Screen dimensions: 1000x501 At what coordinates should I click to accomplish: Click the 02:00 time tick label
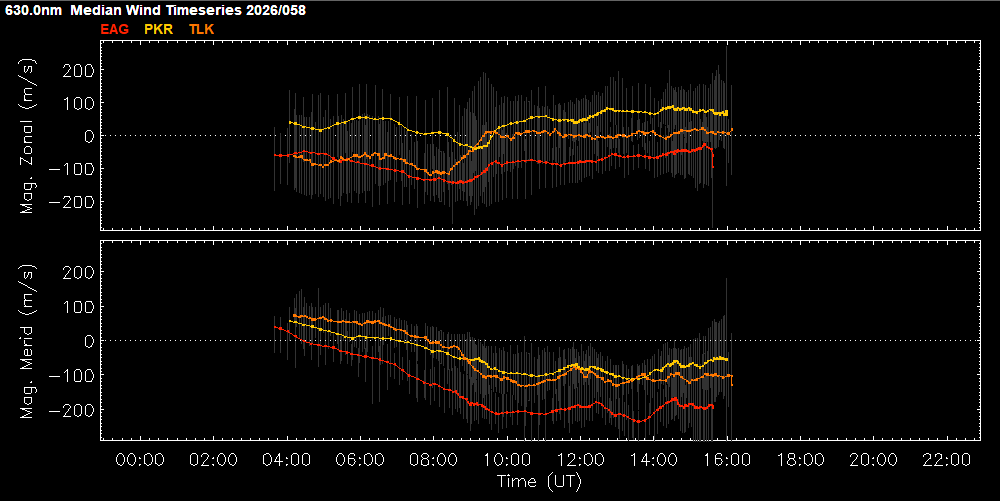[x=213, y=460]
